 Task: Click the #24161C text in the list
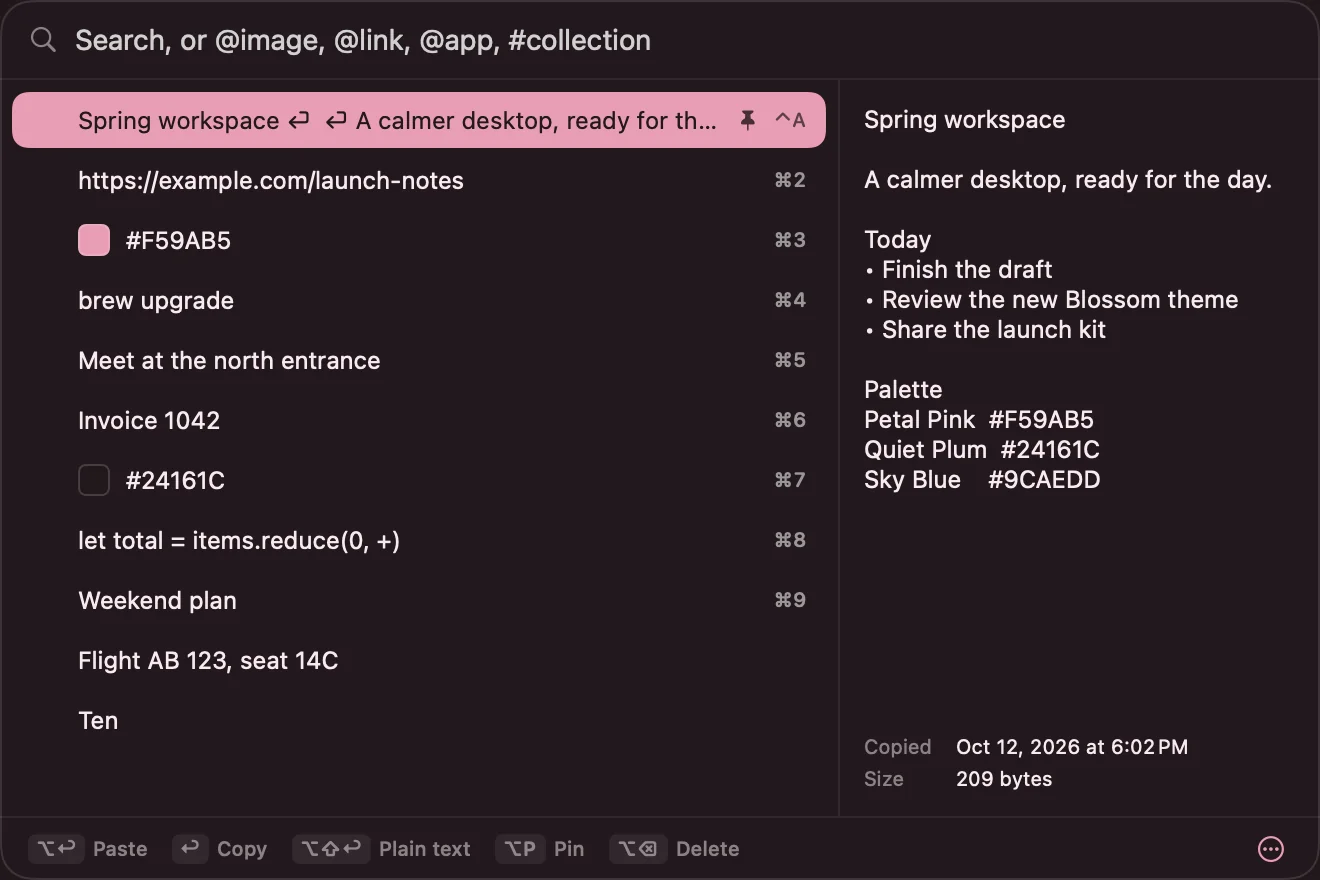tap(175, 481)
